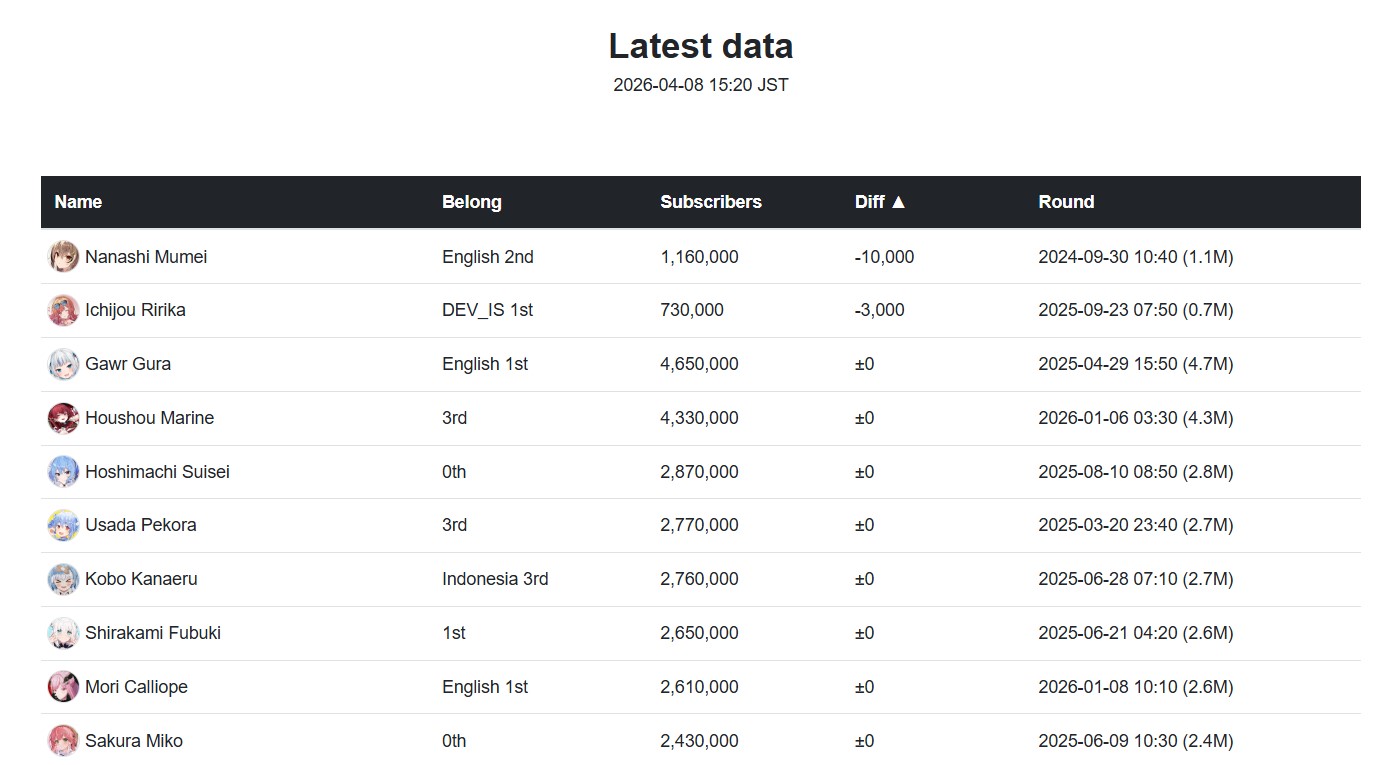The width and height of the screenshot is (1393, 765).
Task: Click Kobo Kanaeru's avatar icon
Action: point(63,579)
